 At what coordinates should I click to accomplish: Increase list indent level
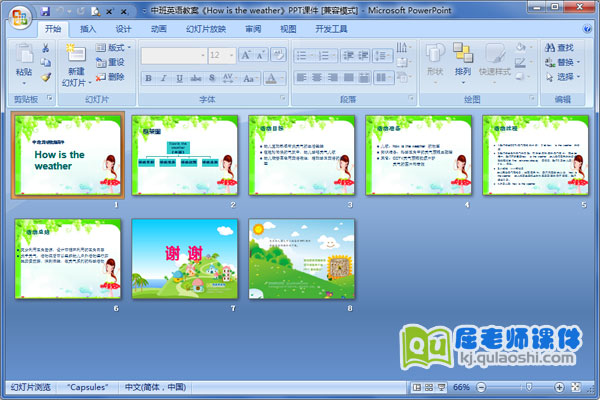(x=363, y=56)
